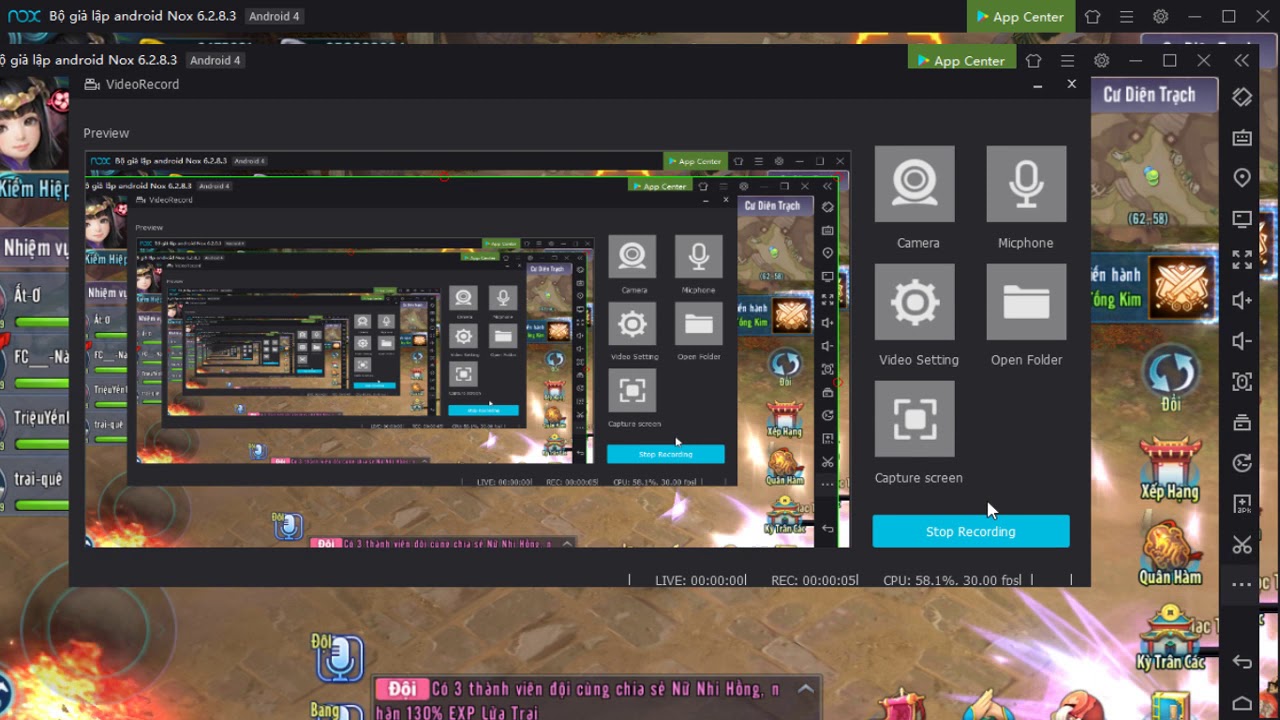This screenshot has height=720, width=1280.
Task: Open App Center in inner Nox title bar
Action: (961, 60)
